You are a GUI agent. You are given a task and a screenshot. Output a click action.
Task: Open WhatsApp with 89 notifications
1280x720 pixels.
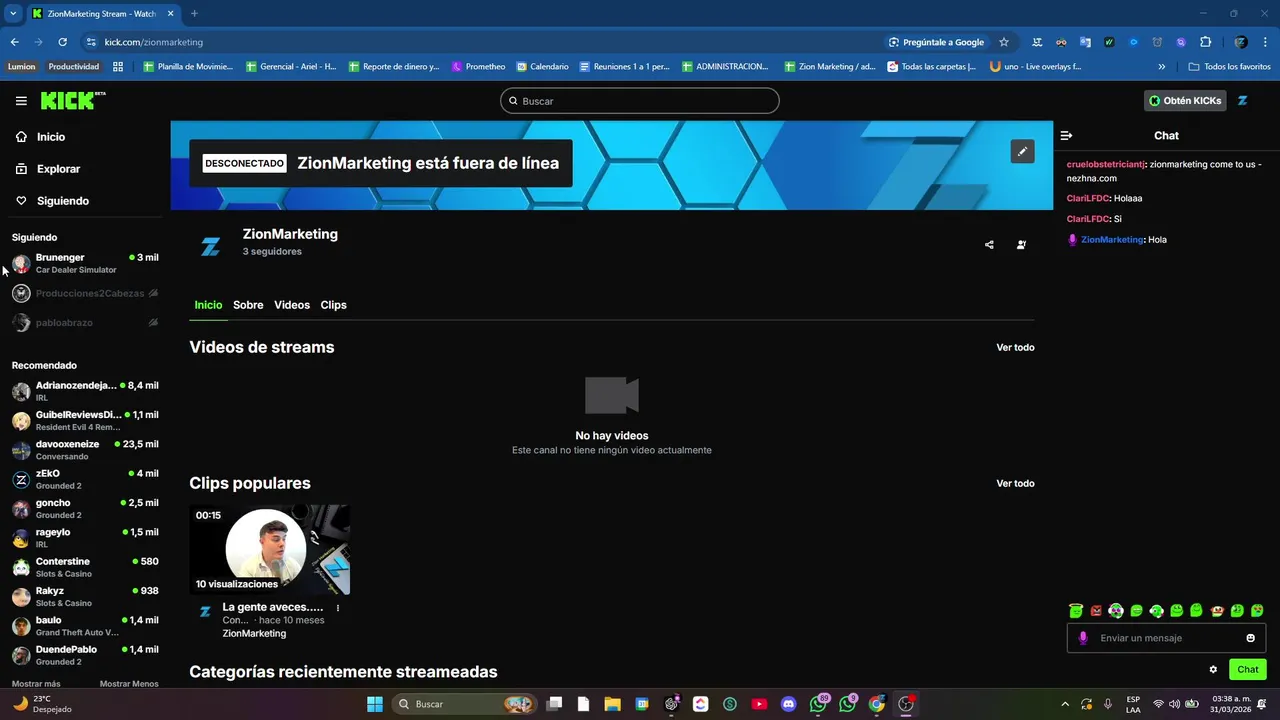819,704
